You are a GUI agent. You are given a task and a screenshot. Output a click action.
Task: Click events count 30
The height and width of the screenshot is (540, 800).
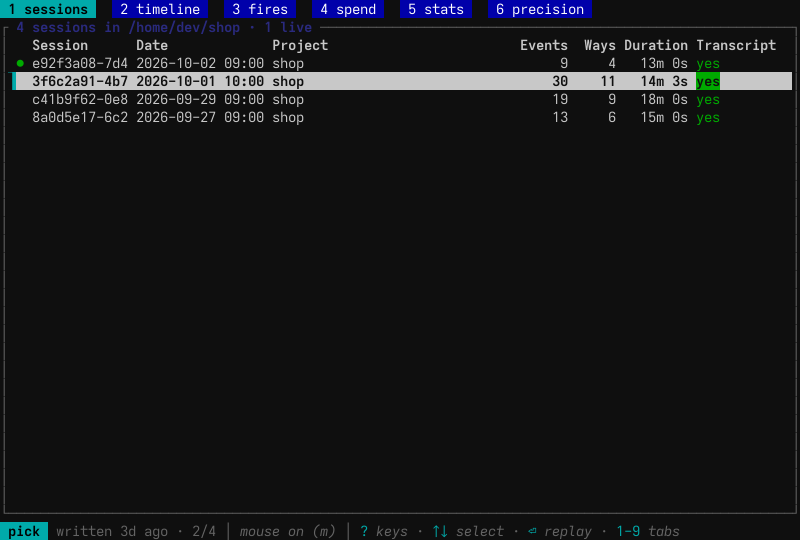pyautogui.click(x=560, y=81)
